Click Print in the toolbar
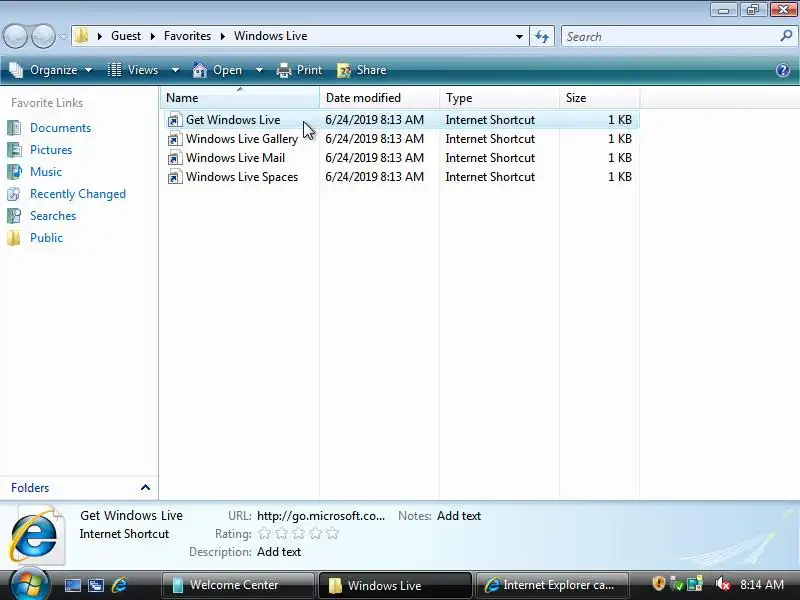This screenshot has height=600, width=800. pyautogui.click(x=299, y=70)
